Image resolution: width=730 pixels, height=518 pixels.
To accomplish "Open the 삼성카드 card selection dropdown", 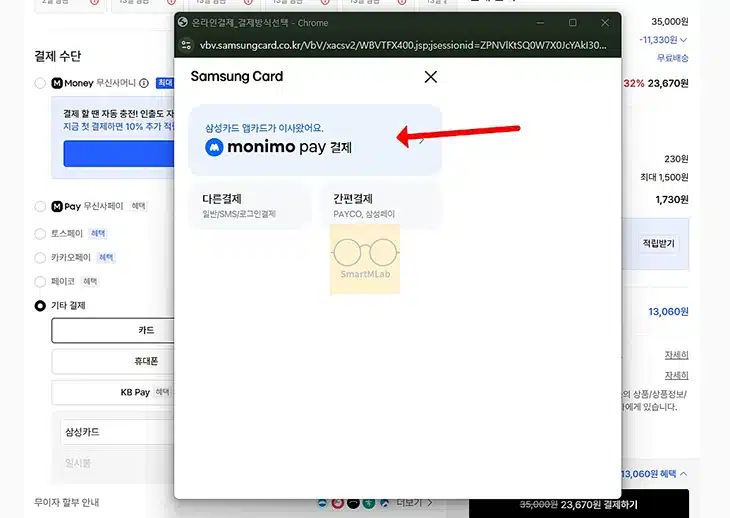I will point(118,432).
